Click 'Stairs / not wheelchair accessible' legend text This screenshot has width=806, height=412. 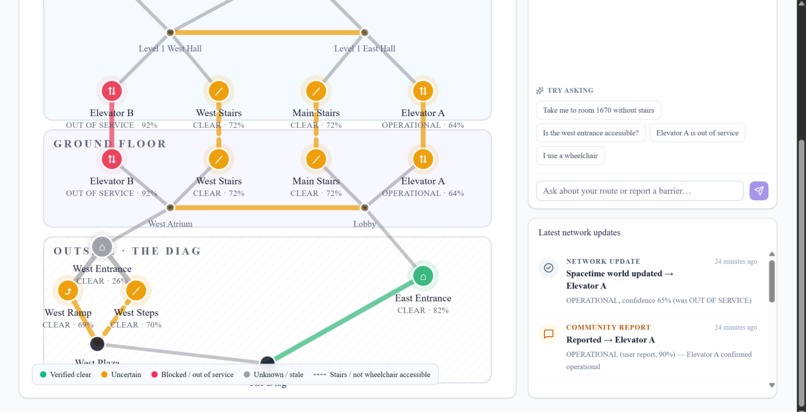380,374
